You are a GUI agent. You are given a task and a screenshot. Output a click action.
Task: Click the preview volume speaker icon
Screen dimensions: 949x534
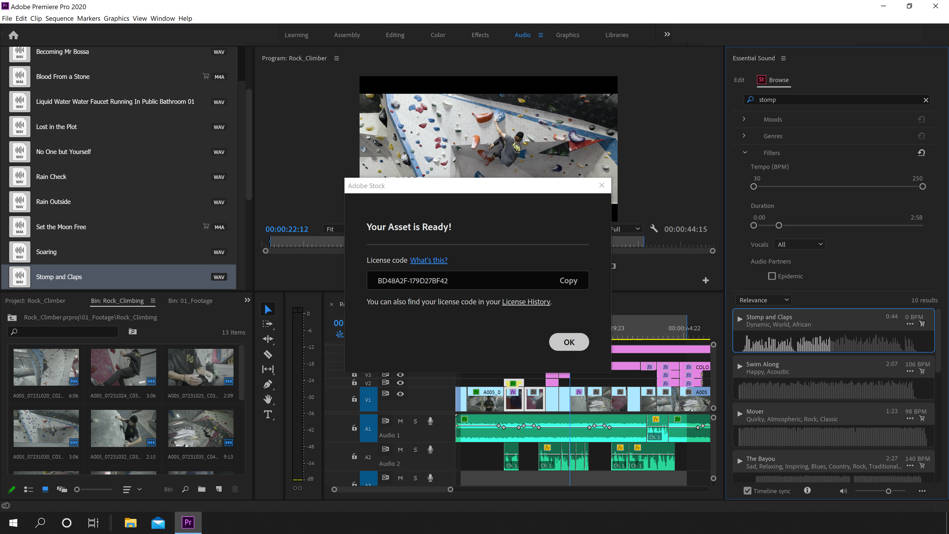click(843, 491)
